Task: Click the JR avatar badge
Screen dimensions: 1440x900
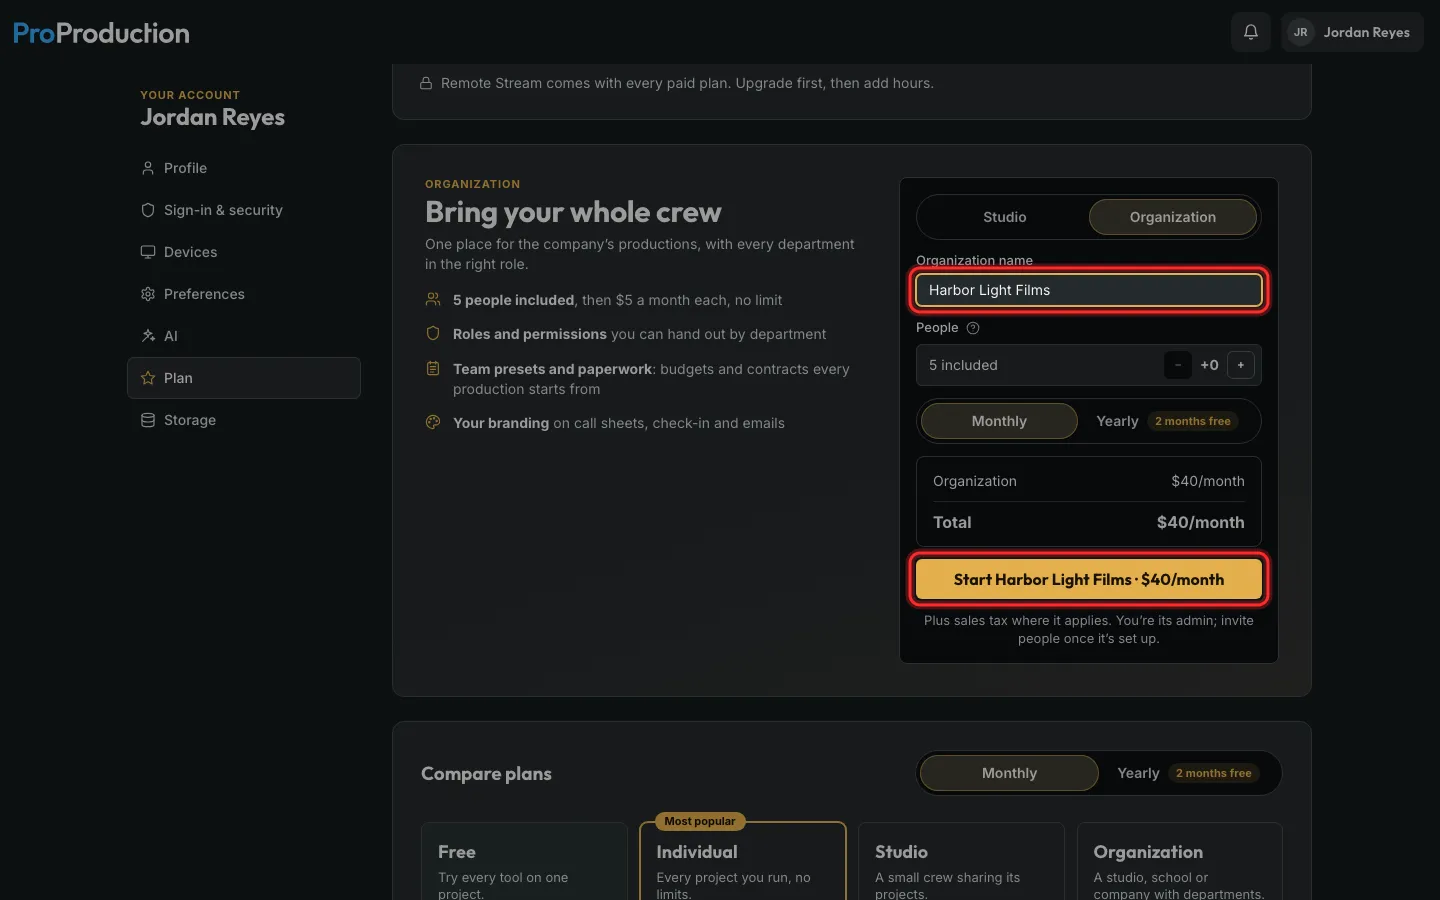Action: [x=1300, y=32]
